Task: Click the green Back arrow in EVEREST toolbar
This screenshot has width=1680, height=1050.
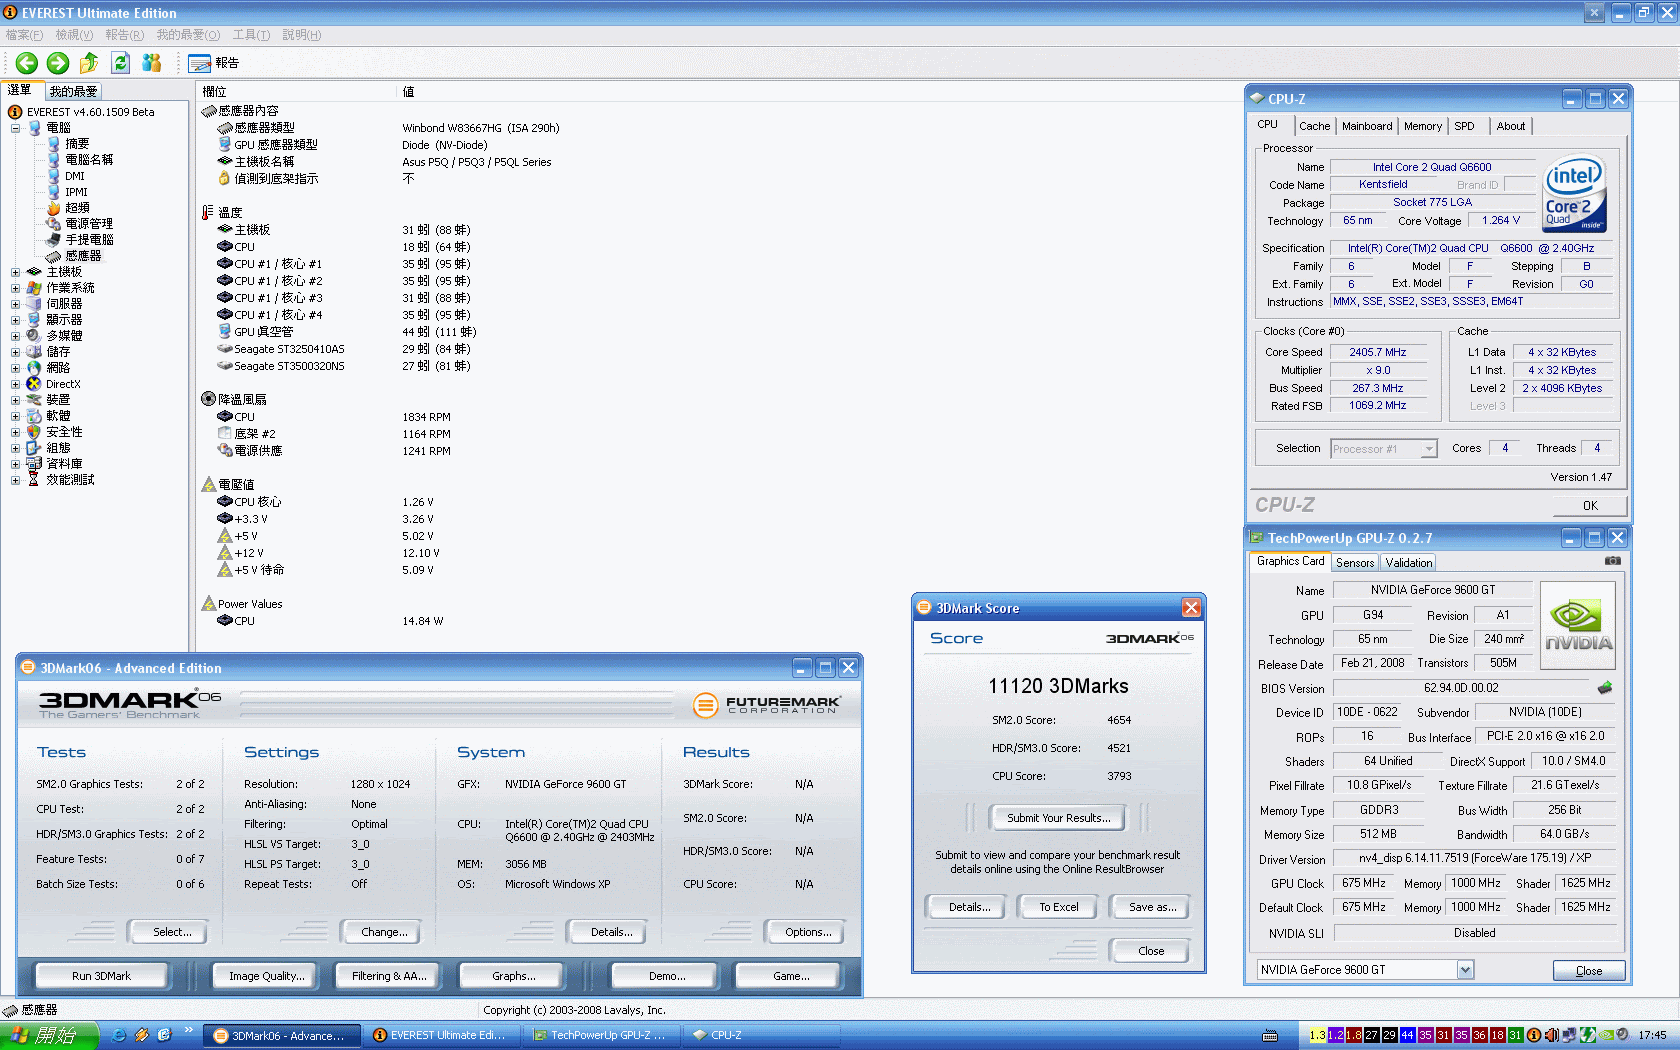Action: point(27,63)
